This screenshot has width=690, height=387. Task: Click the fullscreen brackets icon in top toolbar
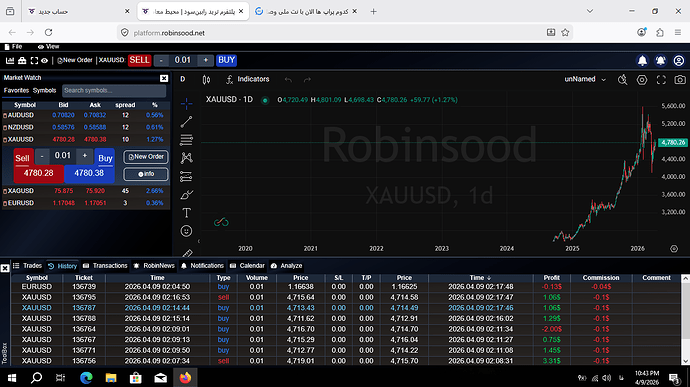tap(34, 60)
